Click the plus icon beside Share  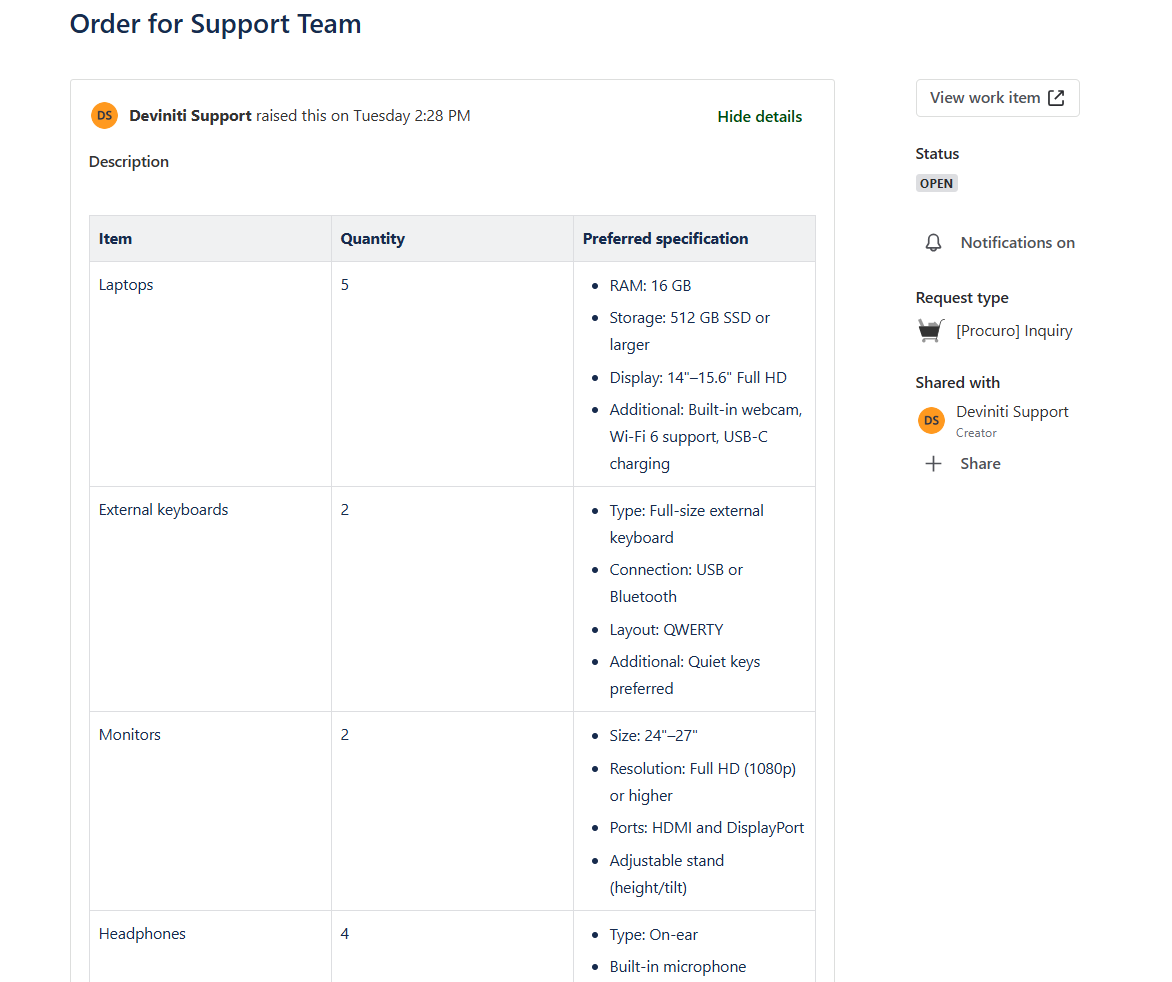pyautogui.click(x=933, y=464)
